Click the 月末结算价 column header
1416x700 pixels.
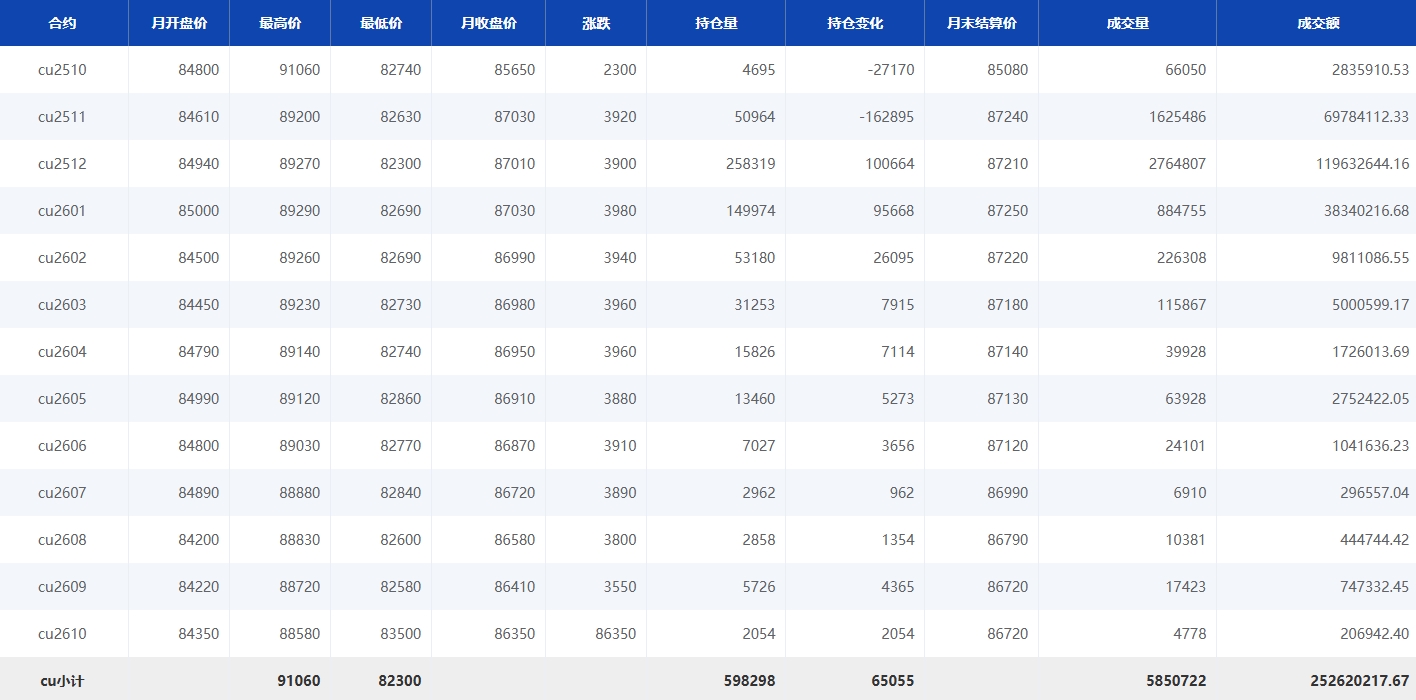tap(981, 23)
